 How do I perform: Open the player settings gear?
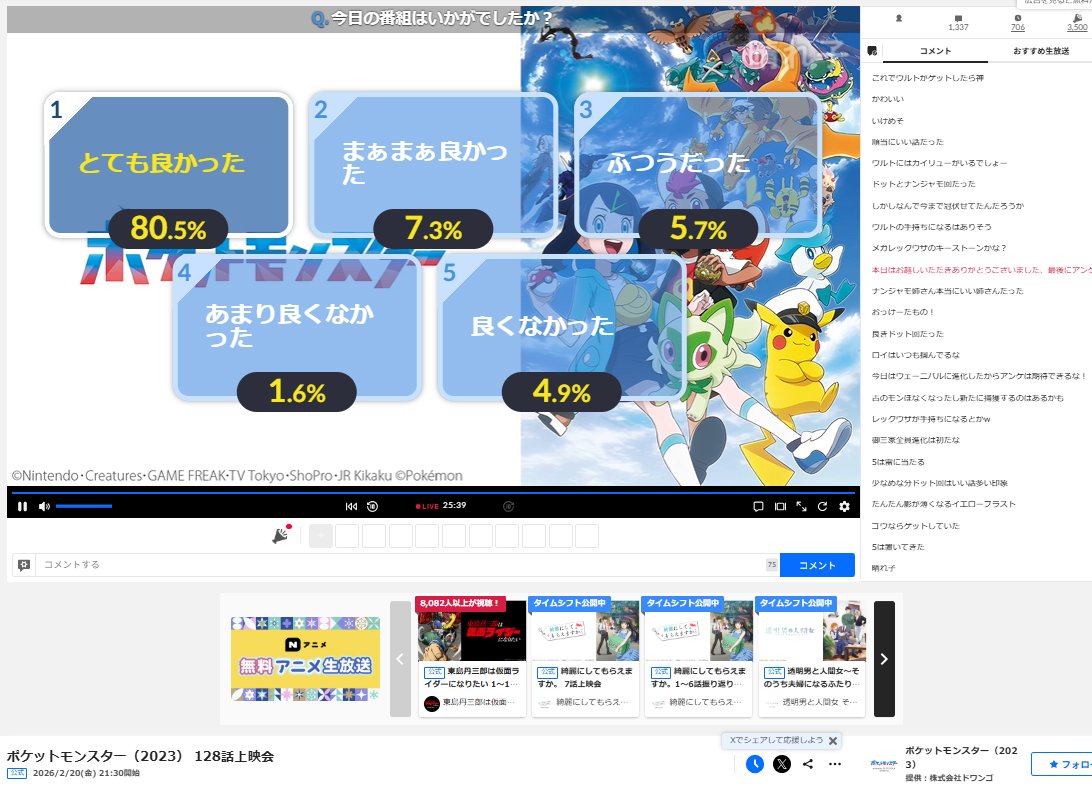coord(844,506)
